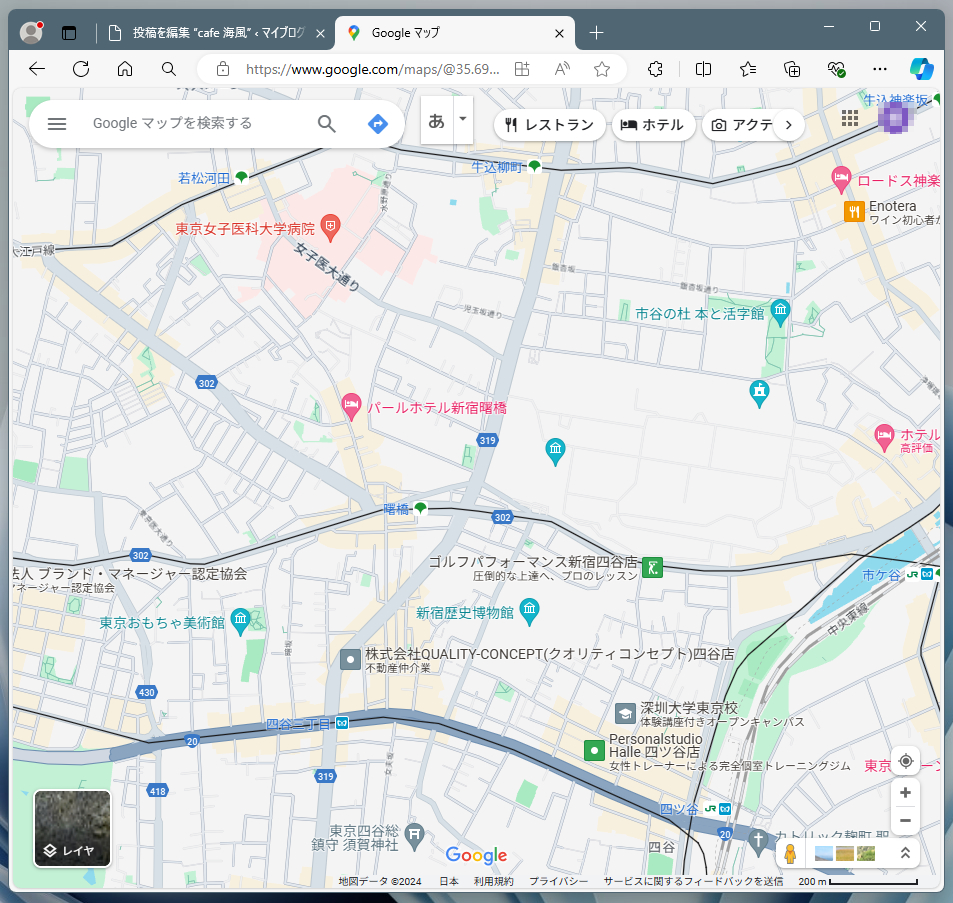Click the browser toolbar search icon
953x903 pixels.
pos(169,69)
